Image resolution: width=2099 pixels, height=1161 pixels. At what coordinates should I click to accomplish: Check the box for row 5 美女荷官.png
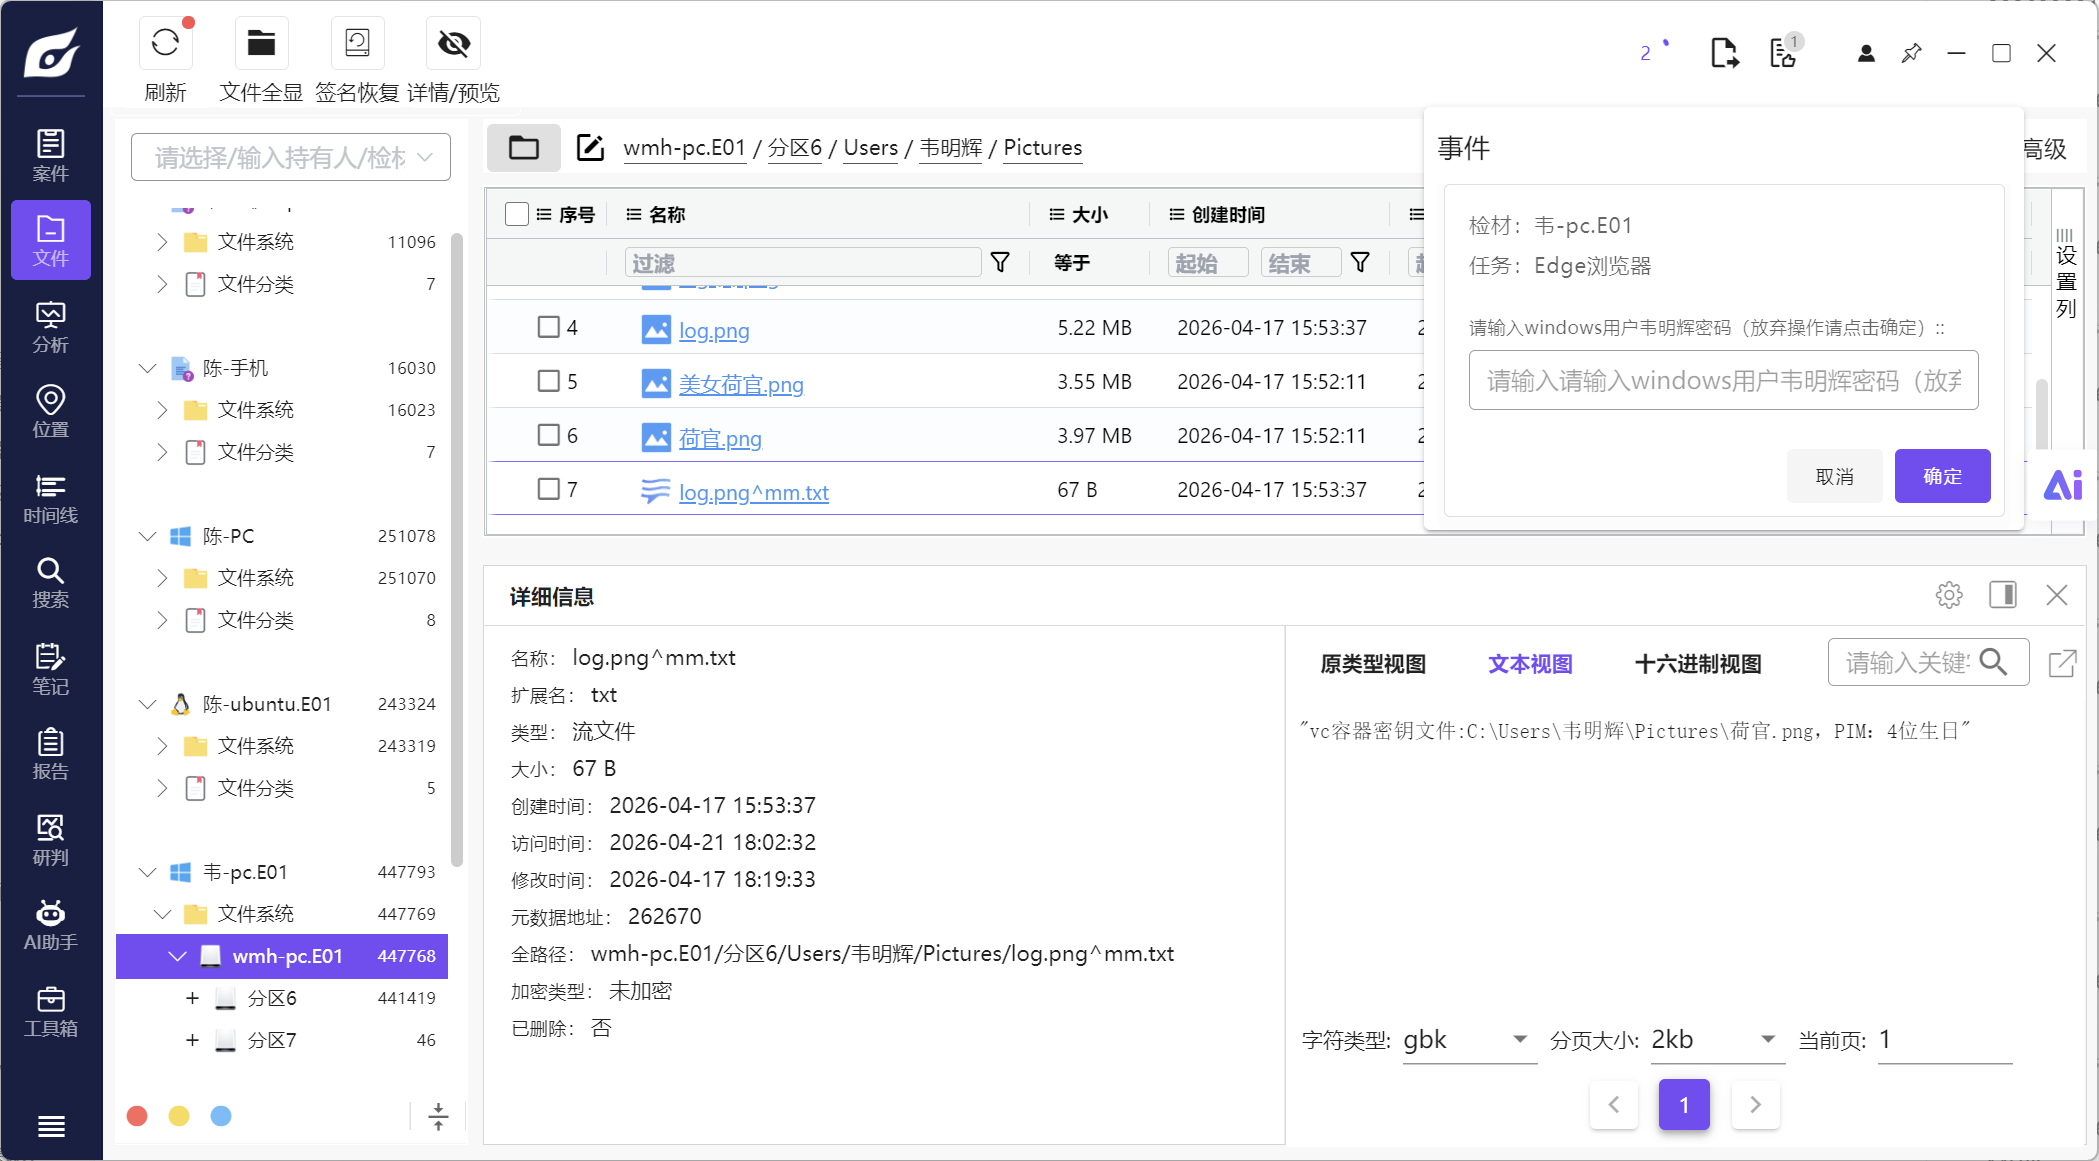[549, 381]
